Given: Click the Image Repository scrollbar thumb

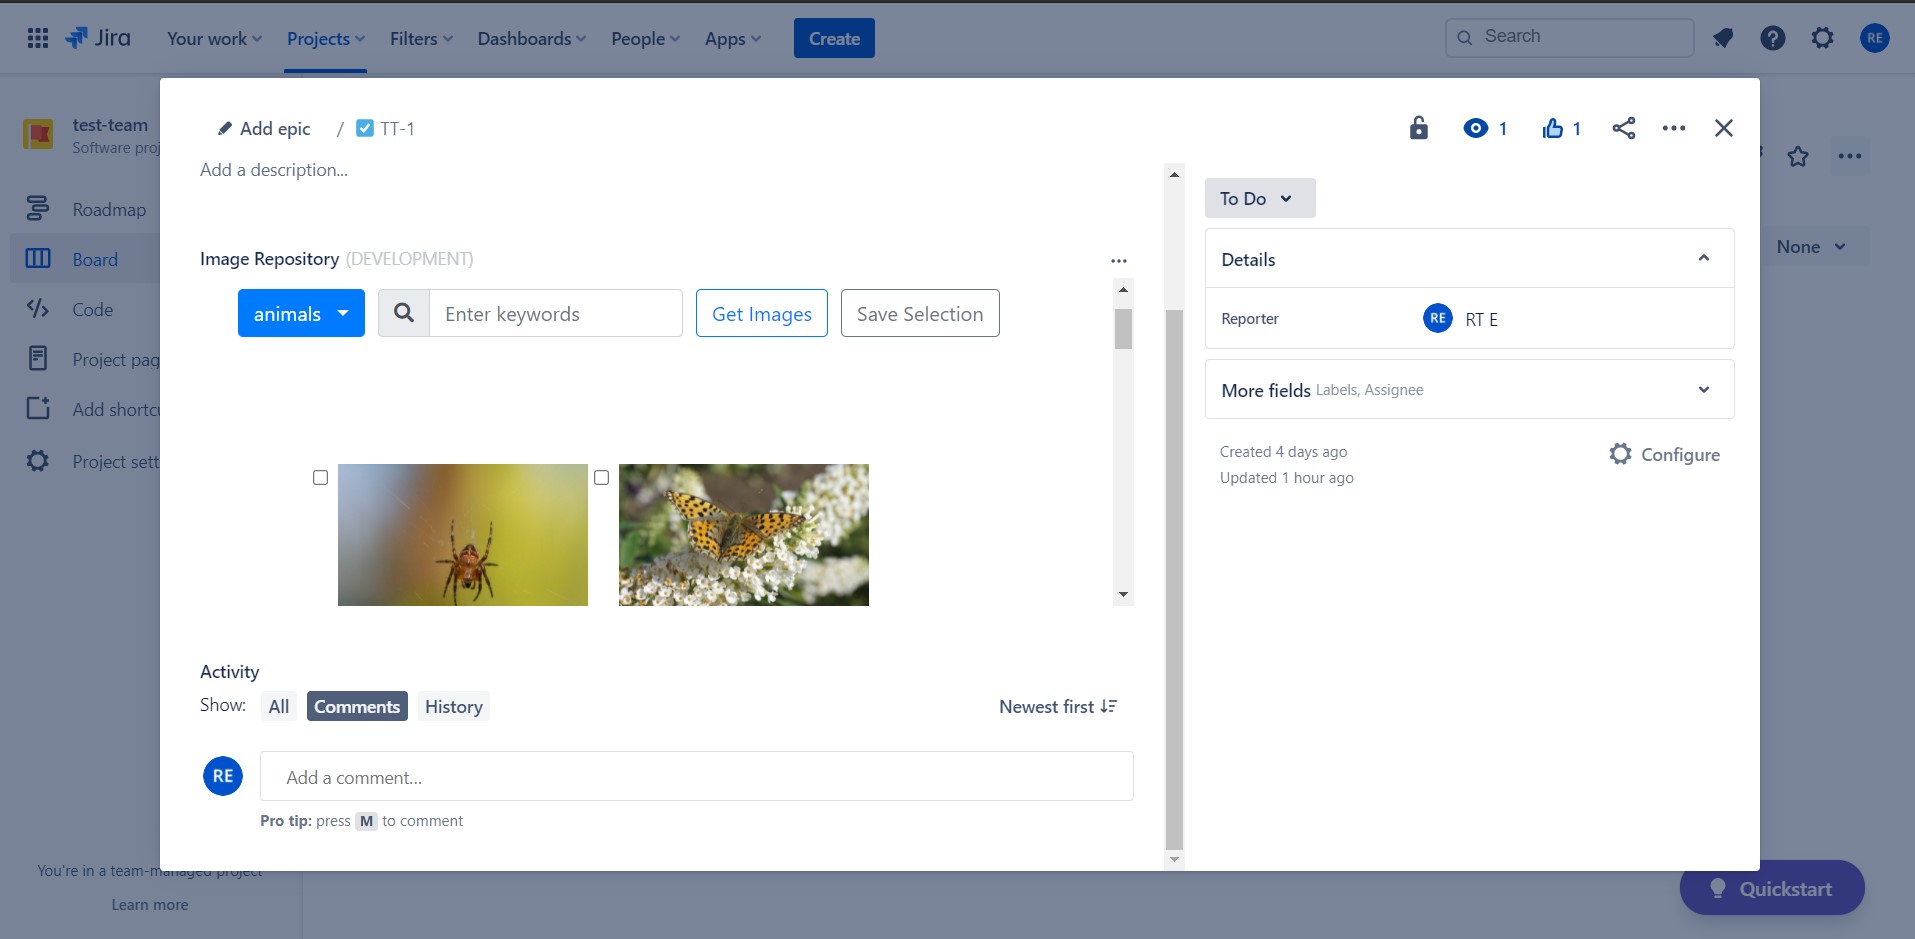Looking at the screenshot, I should 1123,329.
